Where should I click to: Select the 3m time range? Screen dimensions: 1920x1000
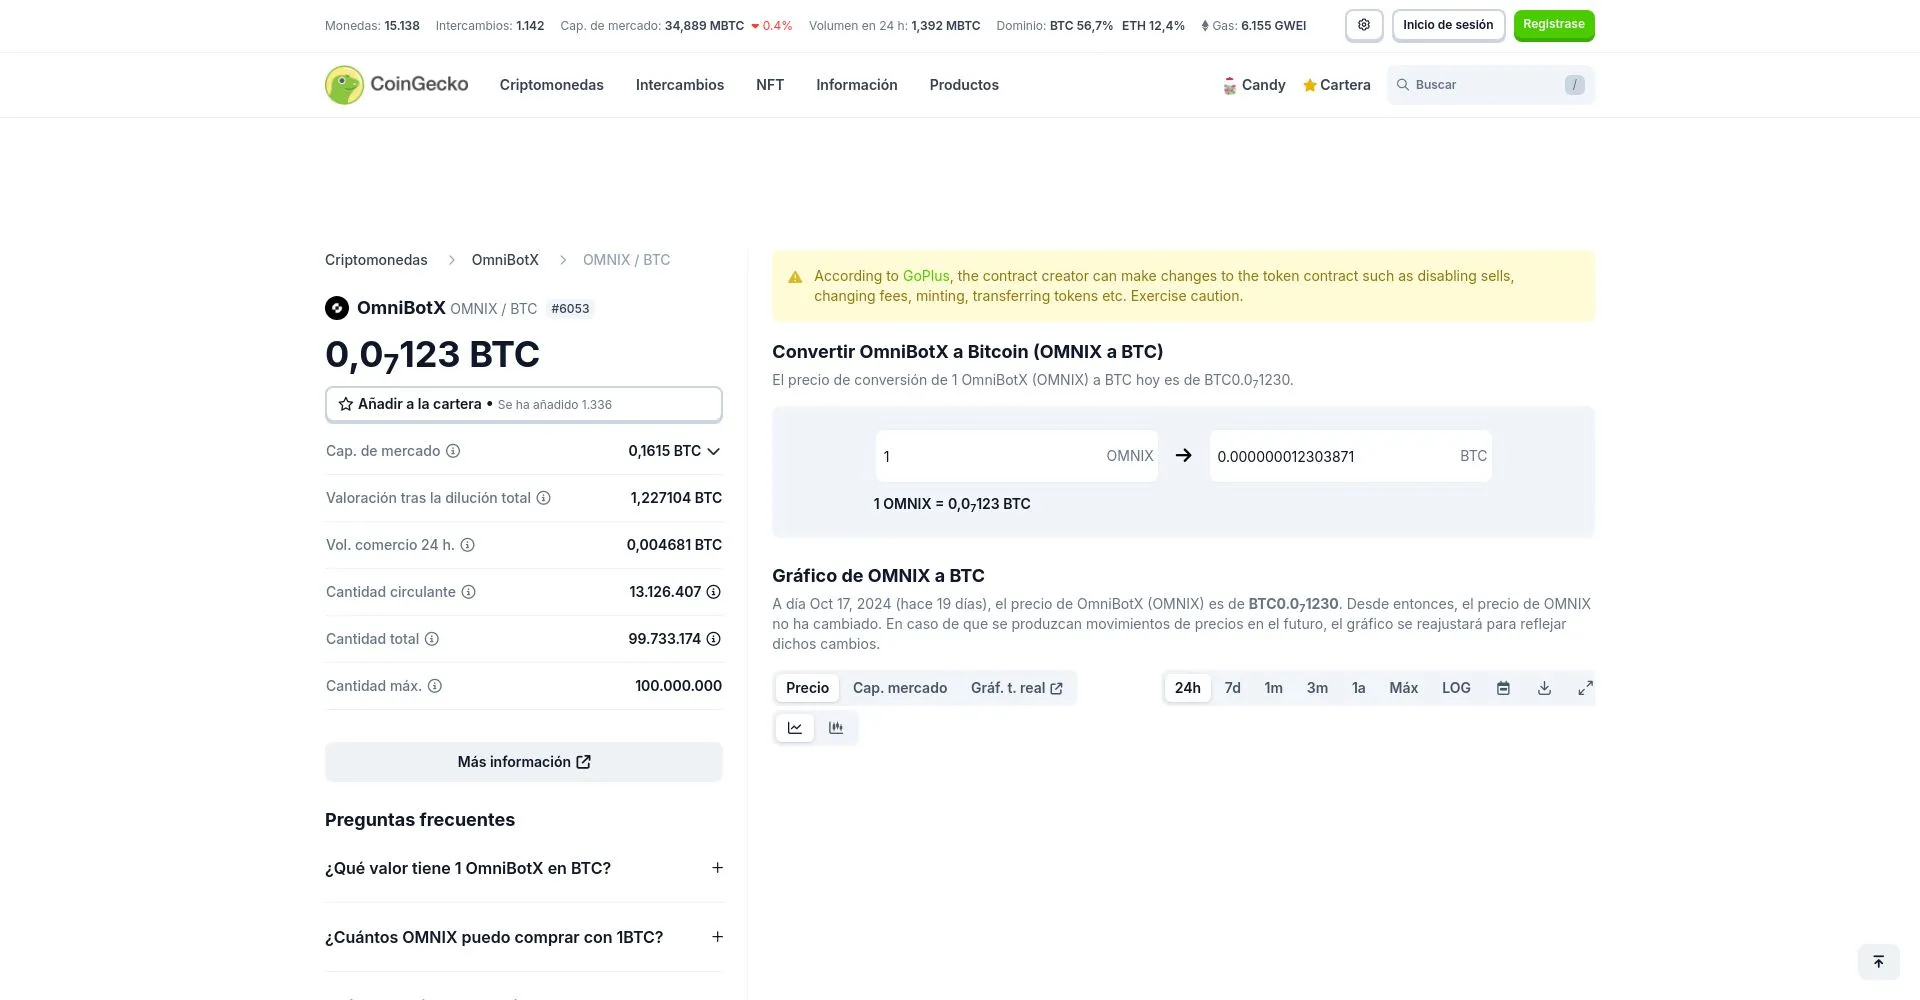(x=1318, y=688)
